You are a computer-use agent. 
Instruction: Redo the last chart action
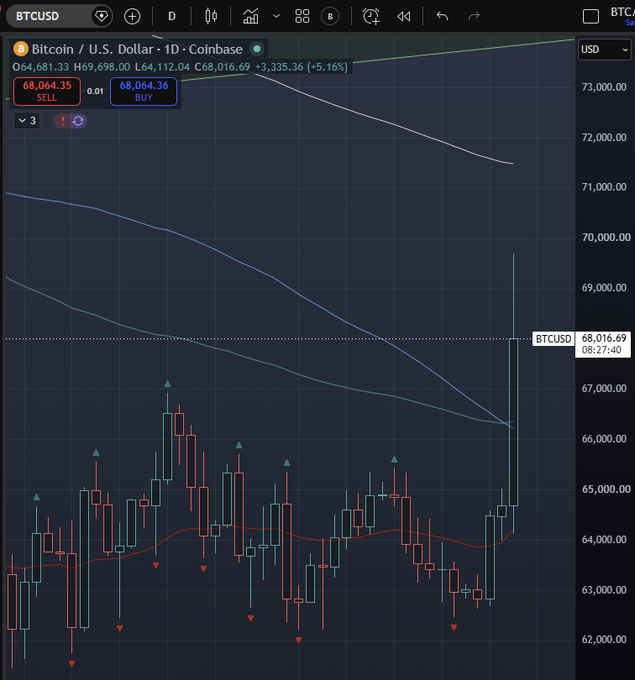(474, 16)
